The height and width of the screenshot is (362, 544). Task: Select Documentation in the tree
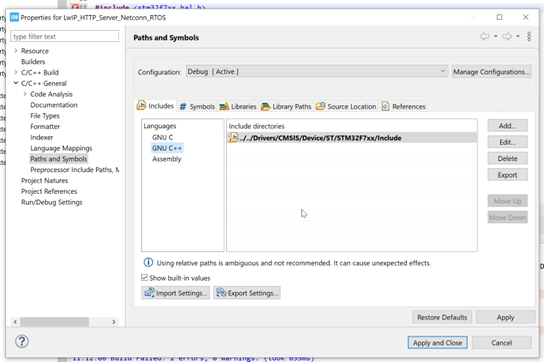pyautogui.click(x=54, y=104)
